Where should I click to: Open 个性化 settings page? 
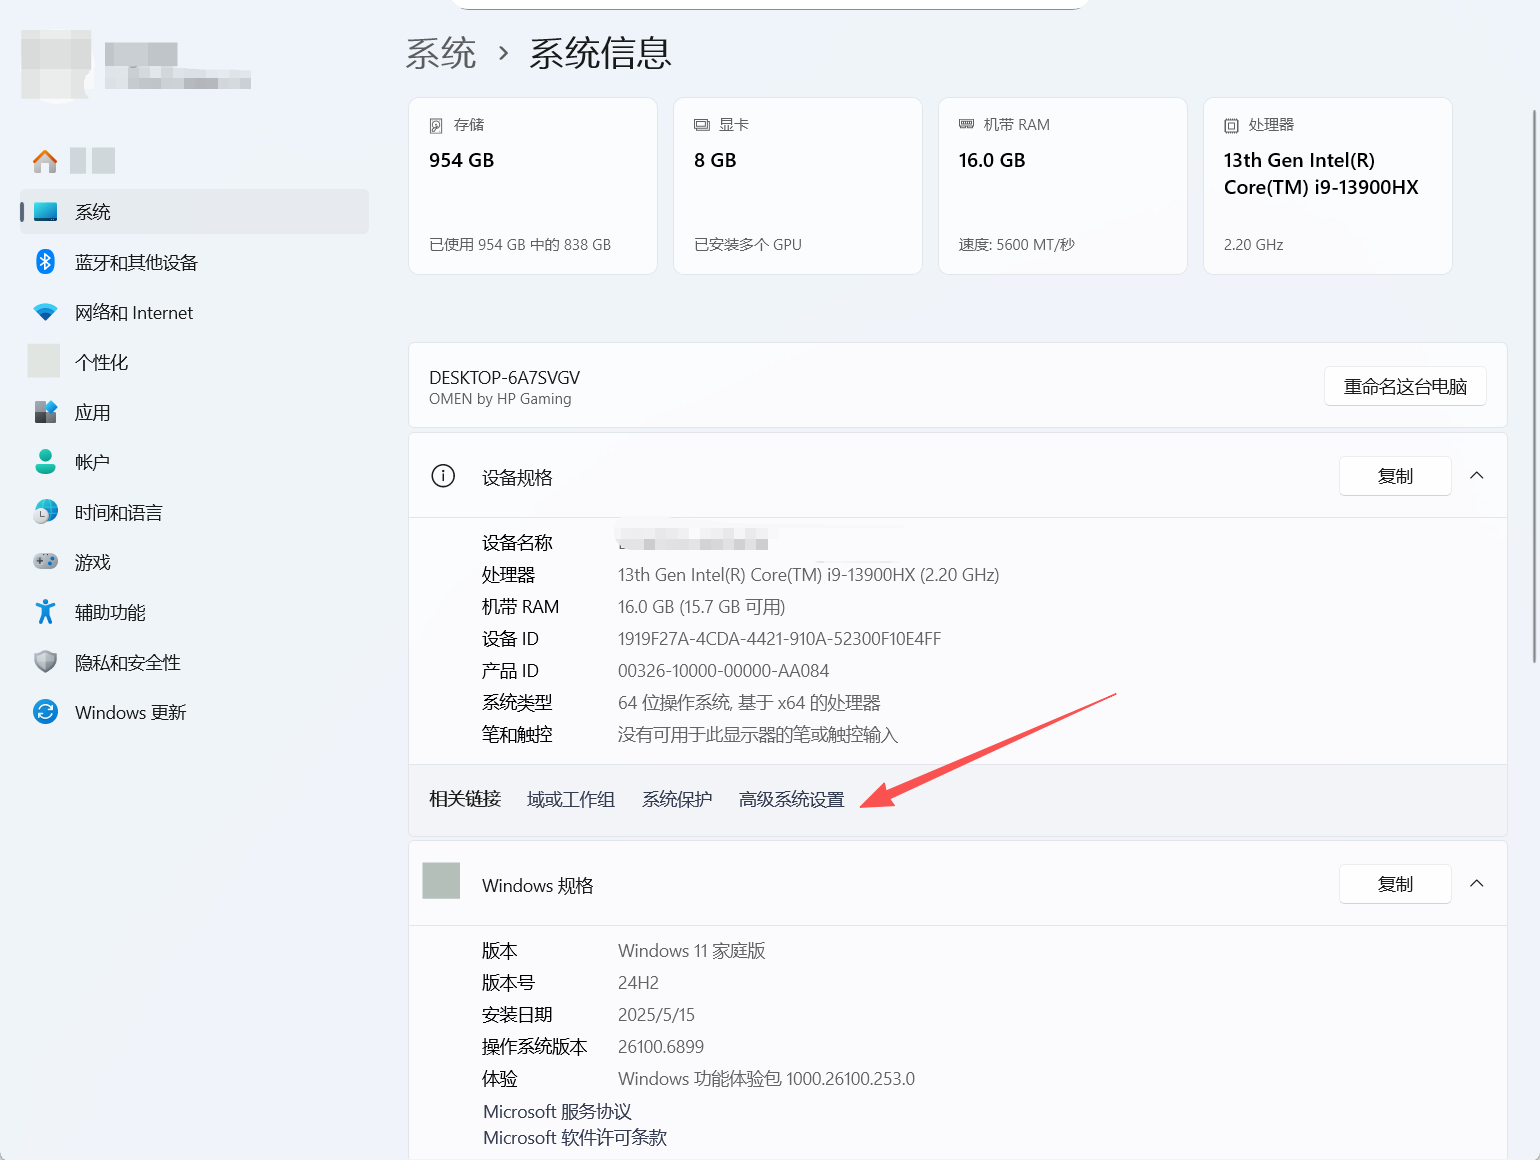[194, 362]
